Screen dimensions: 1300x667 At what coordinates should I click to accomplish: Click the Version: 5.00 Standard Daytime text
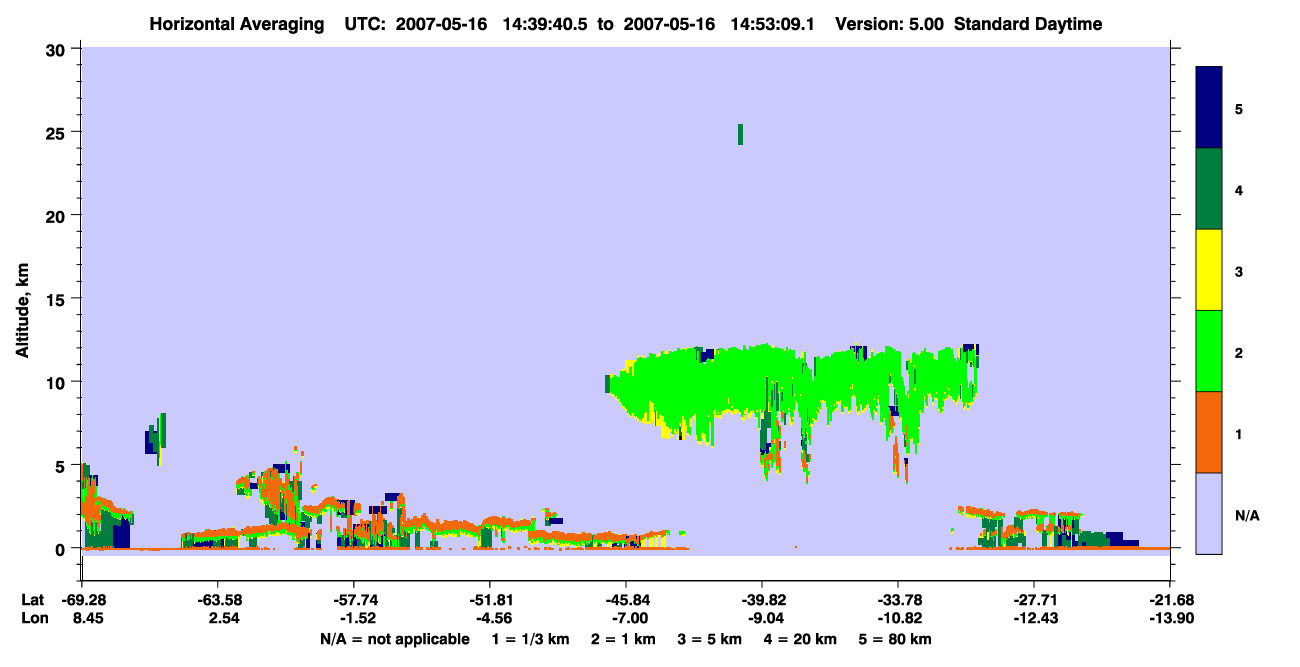click(969, 24)
